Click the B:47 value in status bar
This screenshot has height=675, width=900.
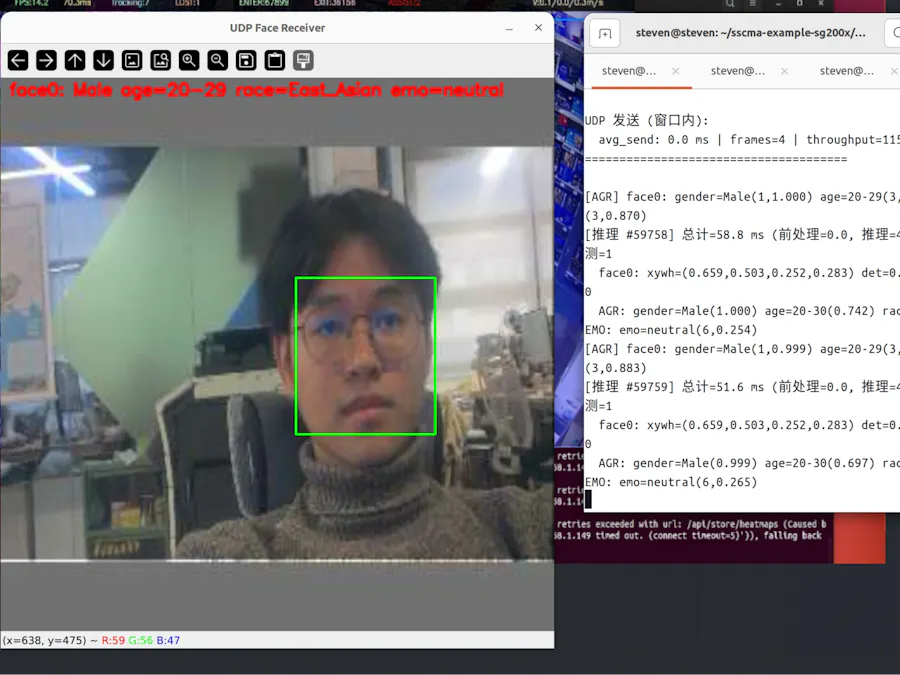point(168,640)
